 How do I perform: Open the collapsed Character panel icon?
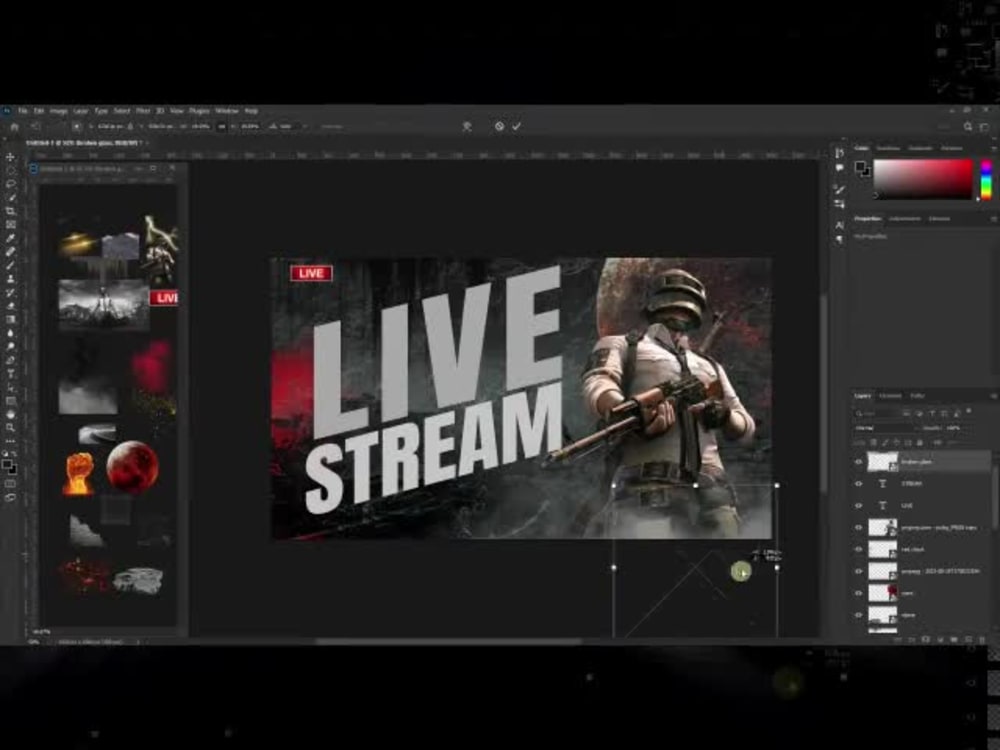[x=839, y=225]
